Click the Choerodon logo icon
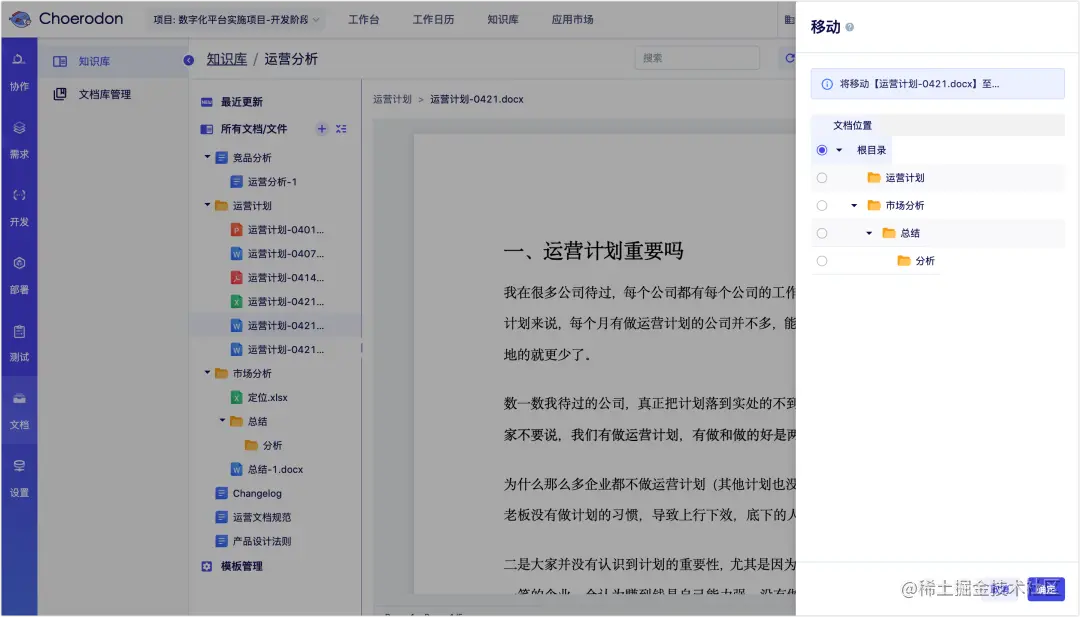This screenshot has width=1080, height=617. click(x=20, y=19)
